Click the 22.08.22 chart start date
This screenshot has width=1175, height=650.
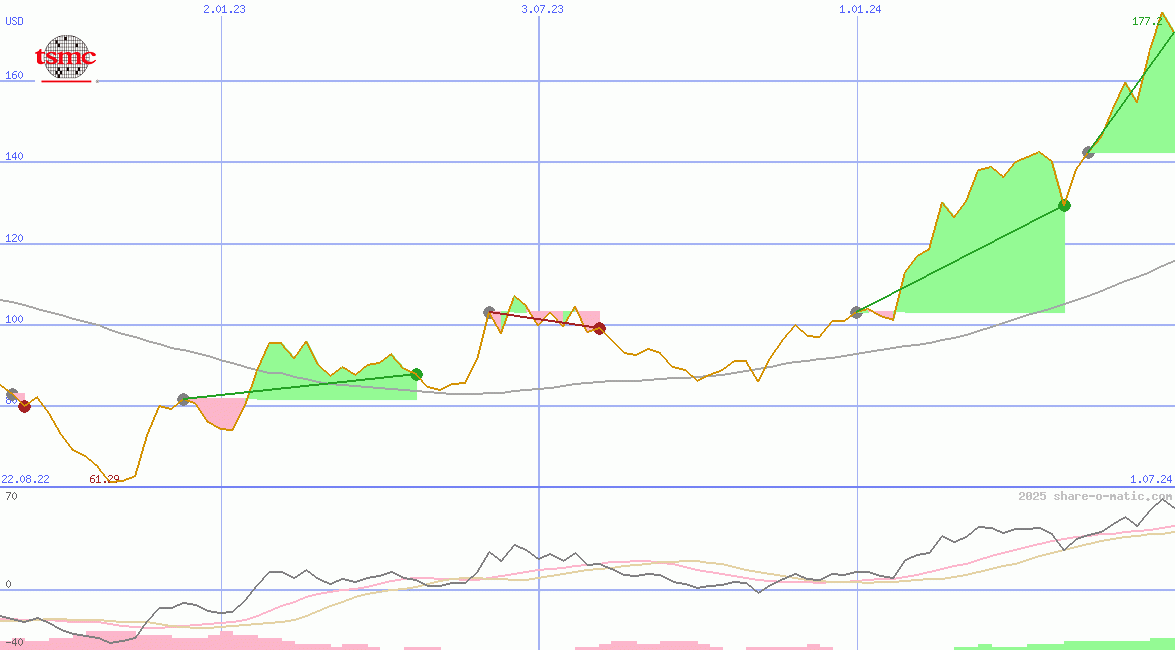tap(25, 479)
